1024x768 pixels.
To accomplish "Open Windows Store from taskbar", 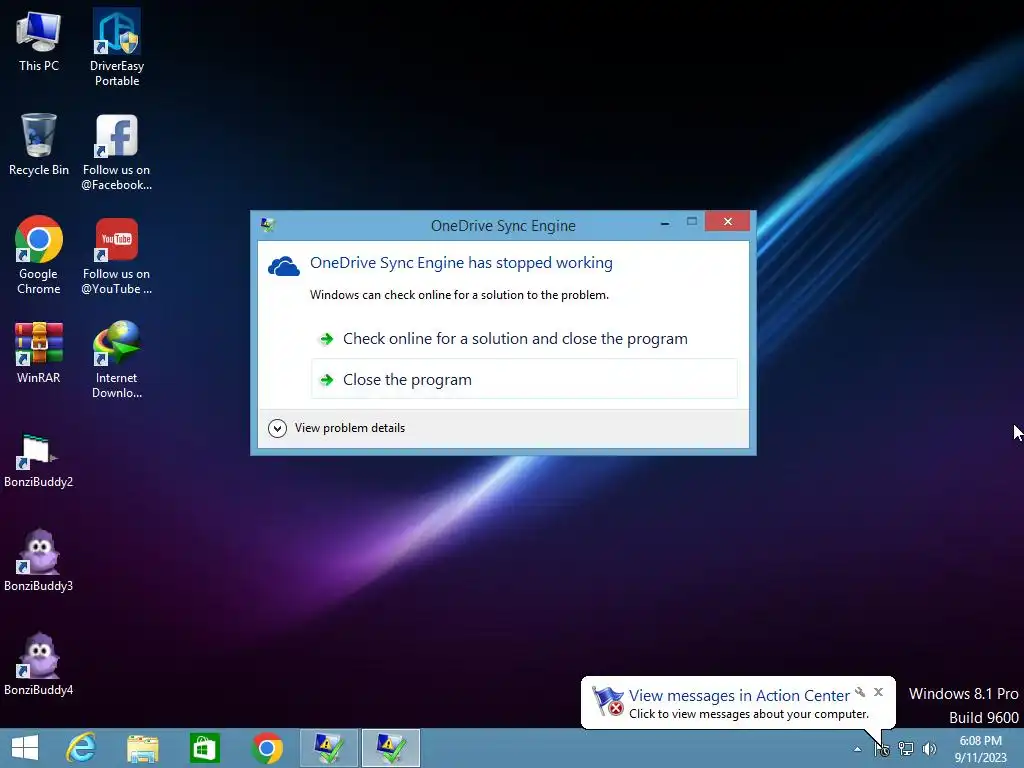I will point(204,748).
